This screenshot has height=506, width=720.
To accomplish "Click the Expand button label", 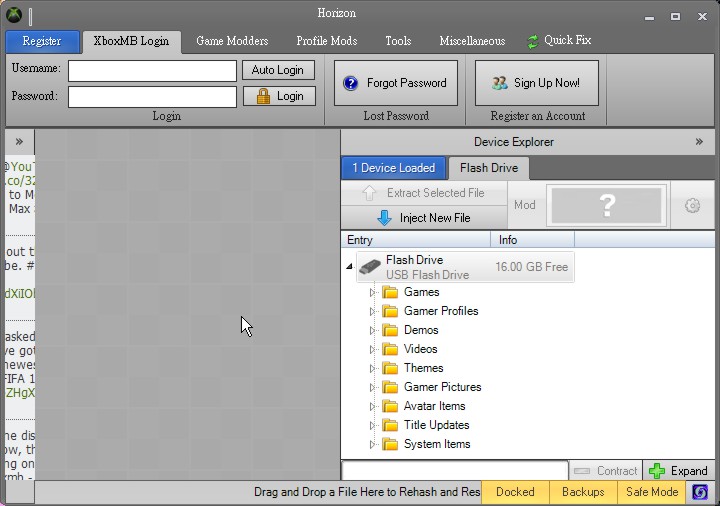I will 689,471.
